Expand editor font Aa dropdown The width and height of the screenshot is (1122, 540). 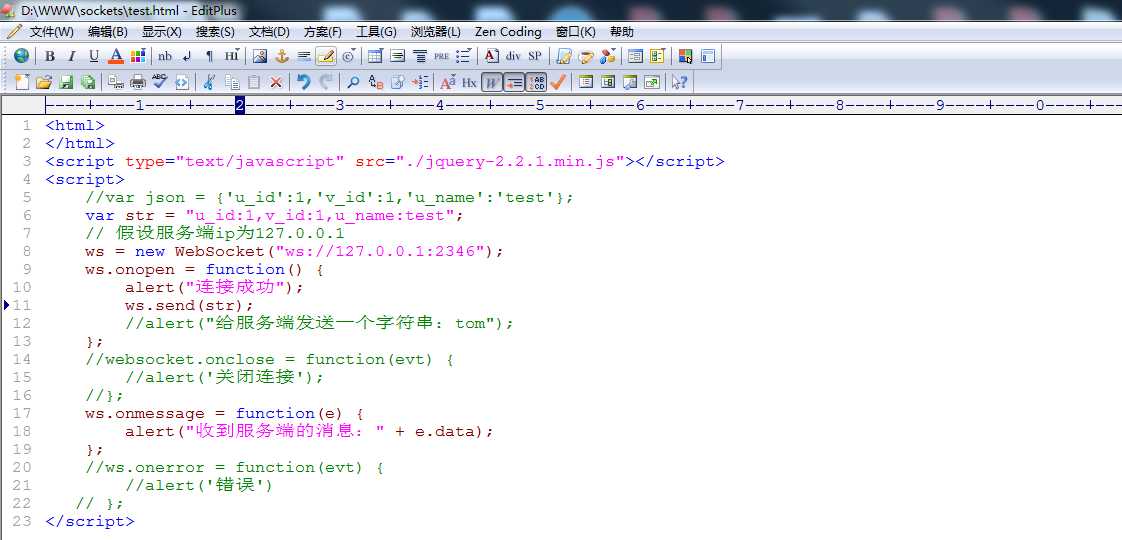[x=448, y=82]
